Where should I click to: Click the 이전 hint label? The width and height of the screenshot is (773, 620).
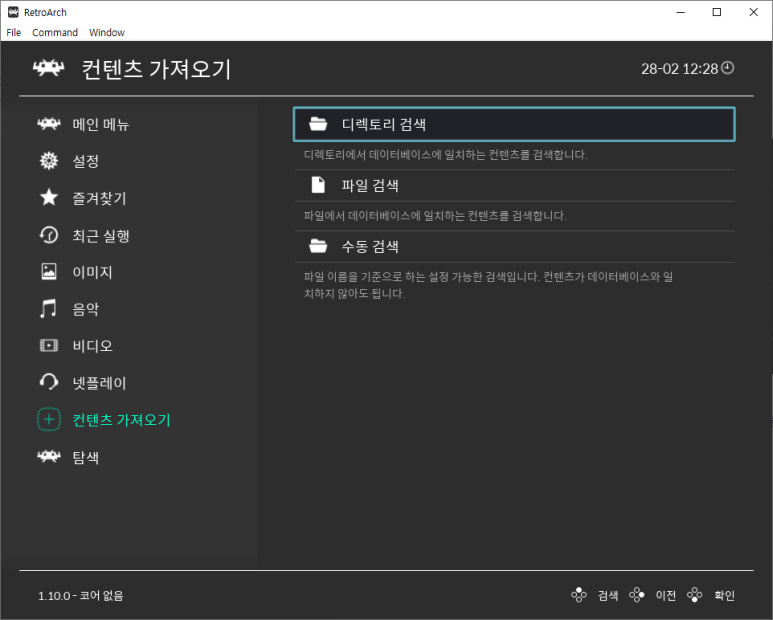point(666,595)
